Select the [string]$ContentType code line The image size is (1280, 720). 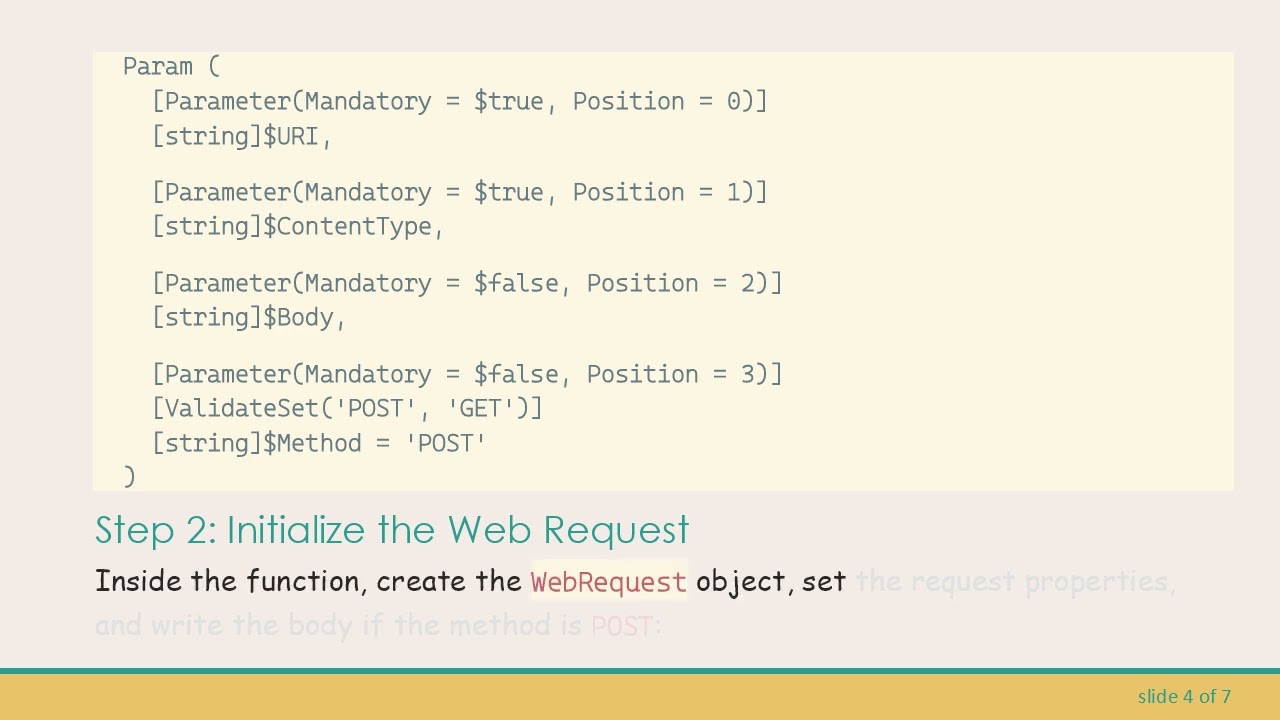pos(297,227)
